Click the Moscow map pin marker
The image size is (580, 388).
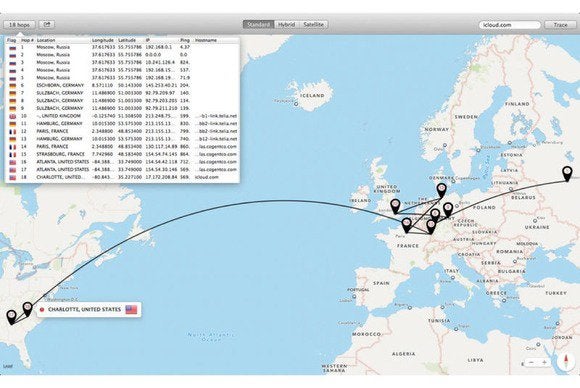pyautogui.click(x=567, y=173)
